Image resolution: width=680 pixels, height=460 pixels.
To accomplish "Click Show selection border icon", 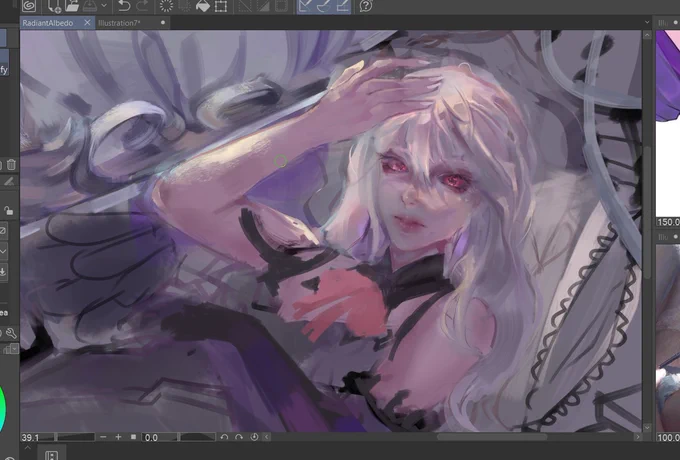I will coord(281,6).
